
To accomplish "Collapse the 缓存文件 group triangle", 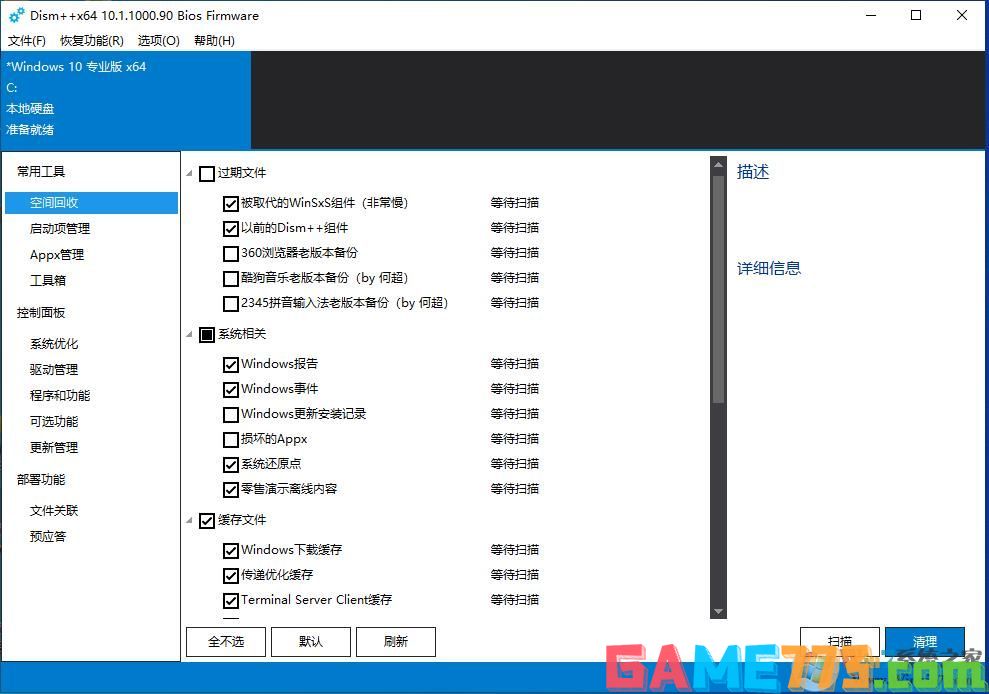I will (x=189, y=520).
